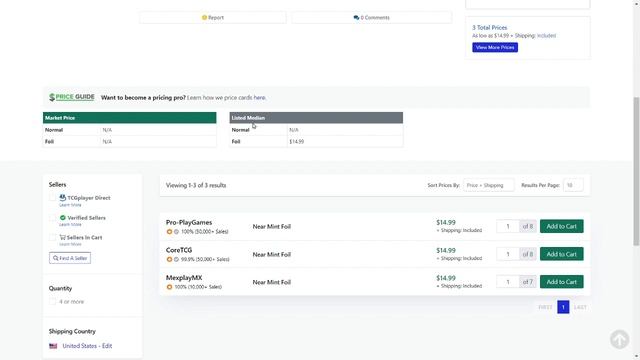Click the gold seller badge for Pro-PlayGames
Image resolution: width=640 pixels, height=360 pixels.
pos(169,231)
